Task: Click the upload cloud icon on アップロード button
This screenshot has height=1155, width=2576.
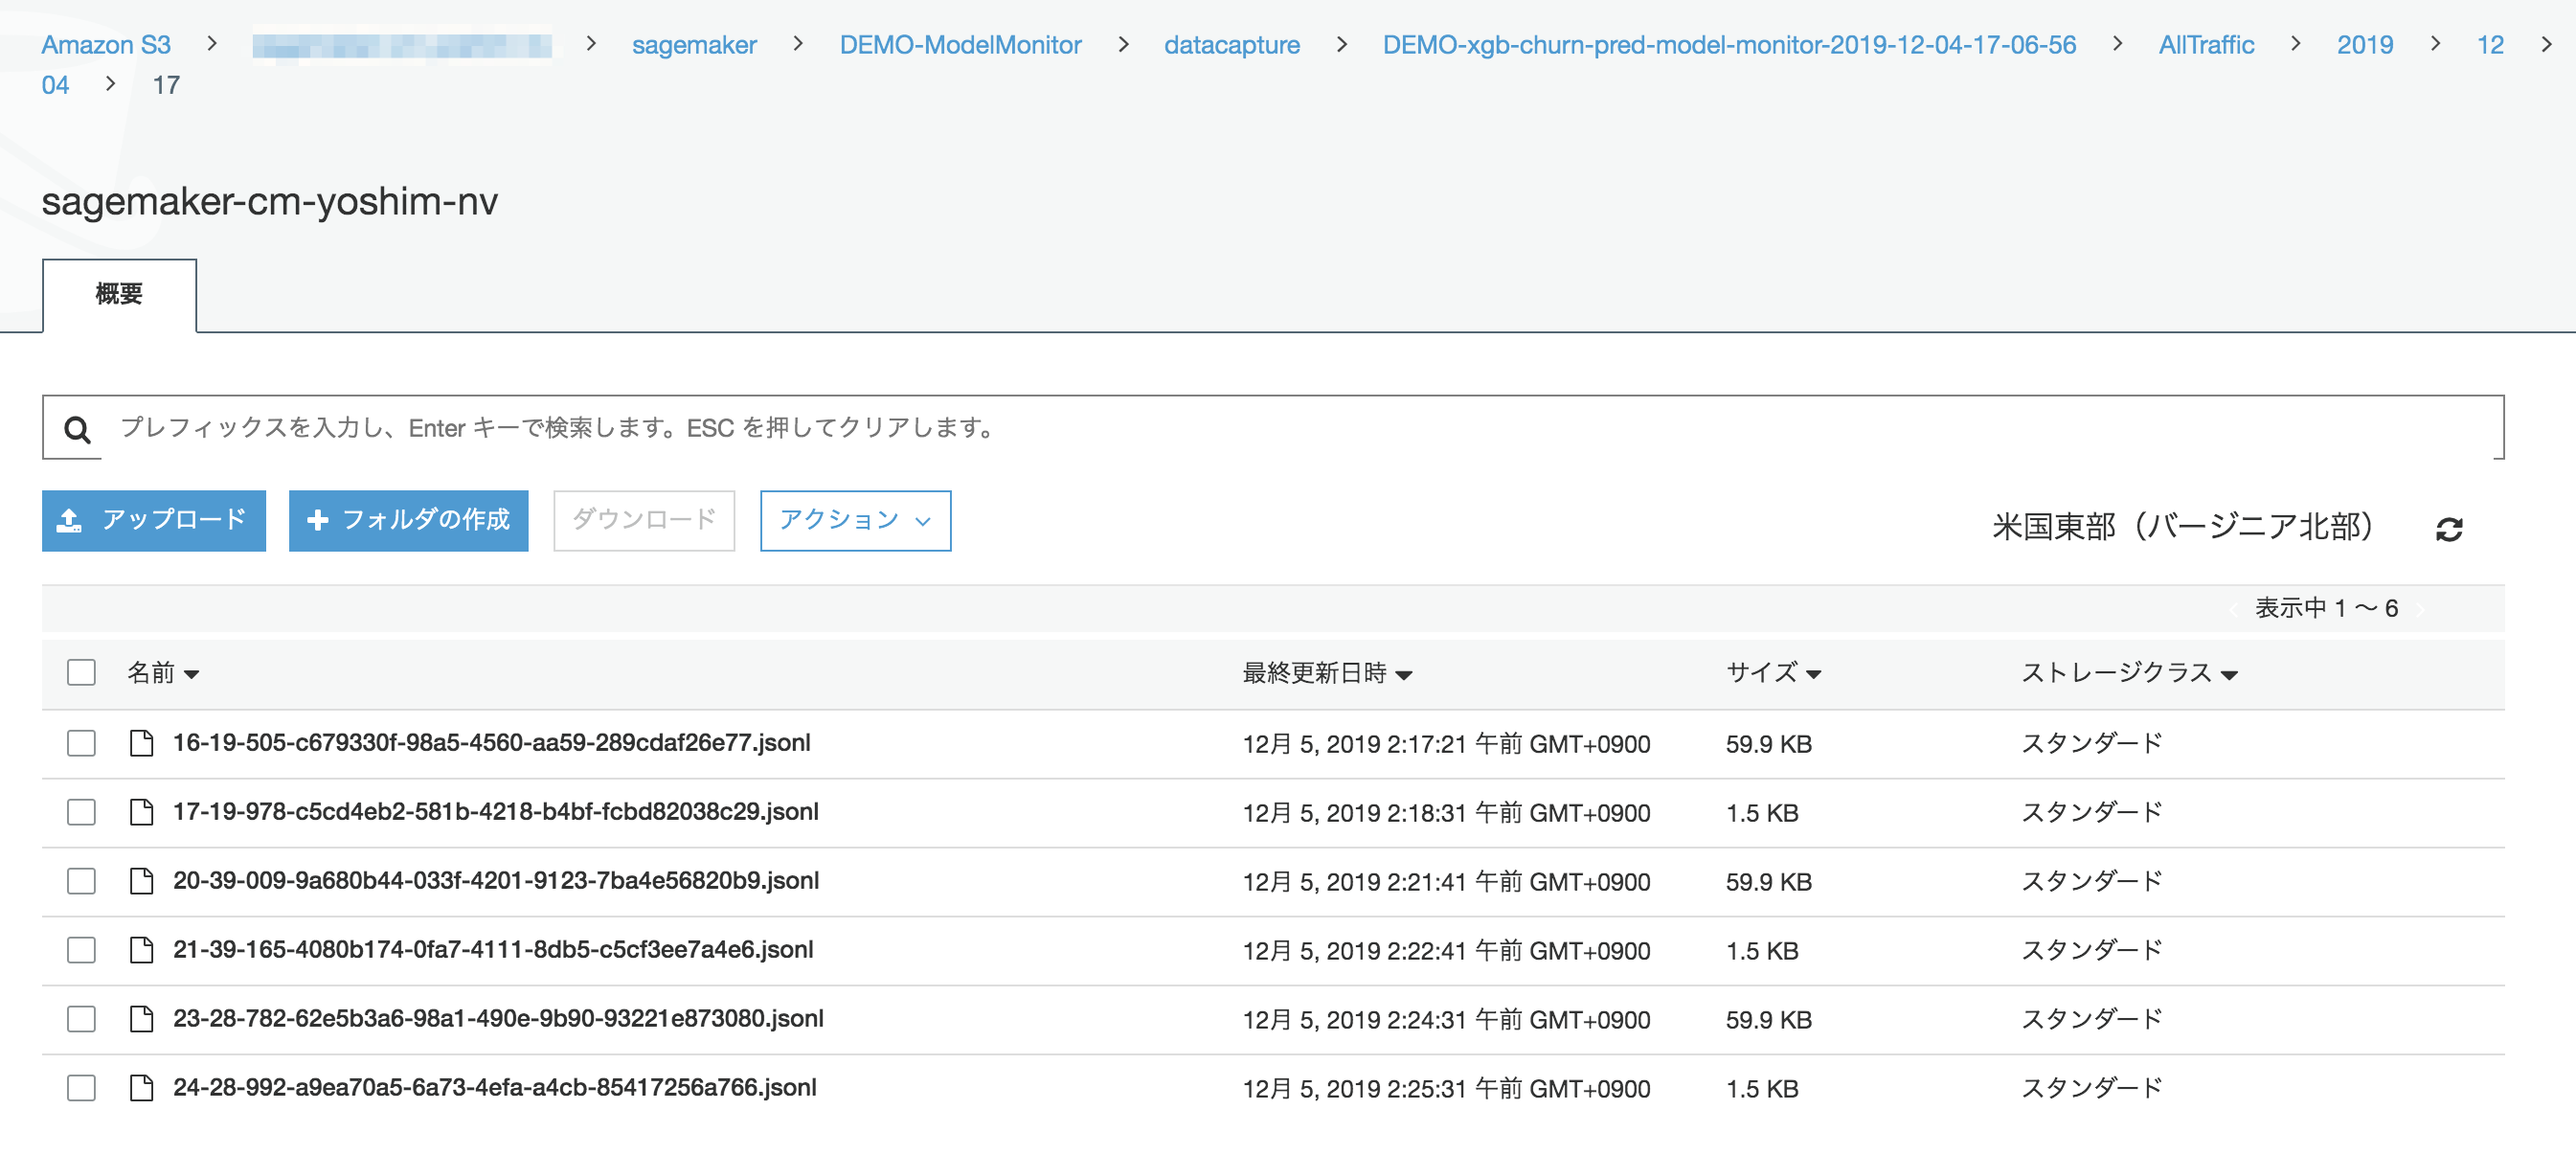Action: [70, 520]
